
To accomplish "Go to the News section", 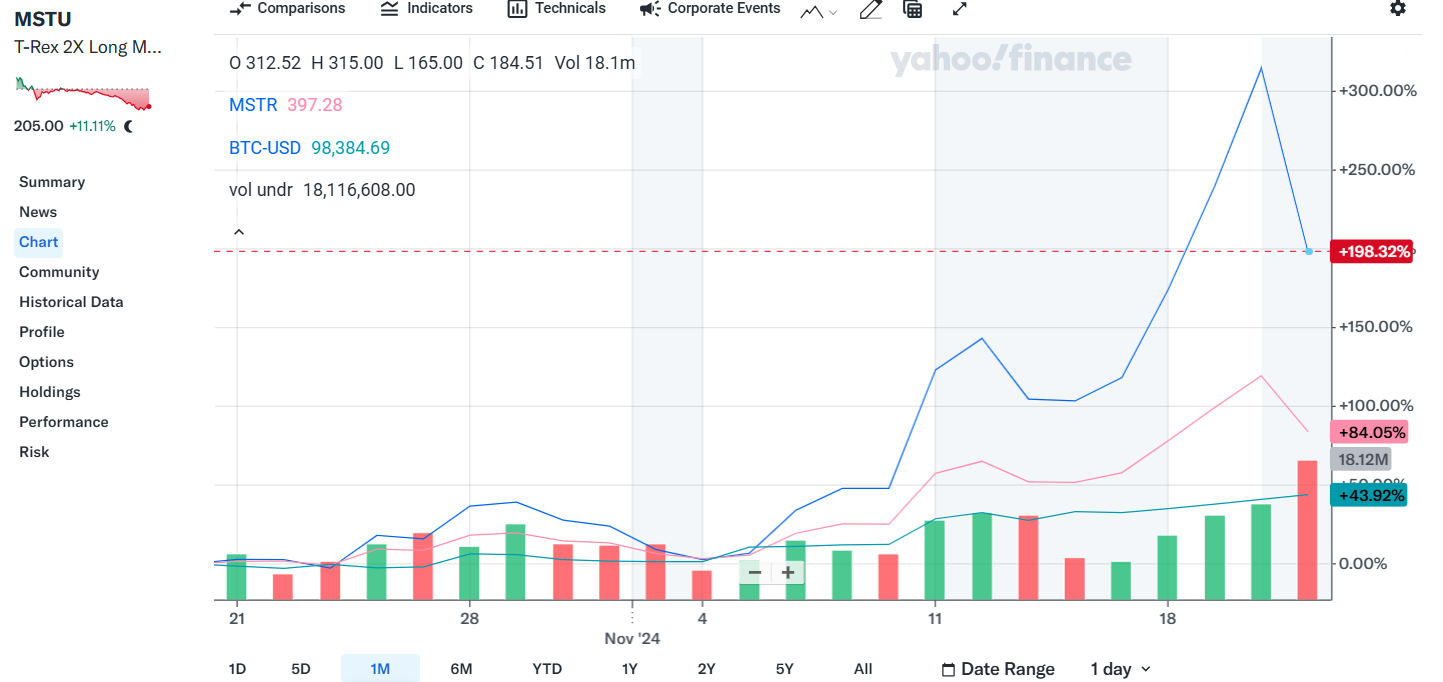I will point(38,212).
